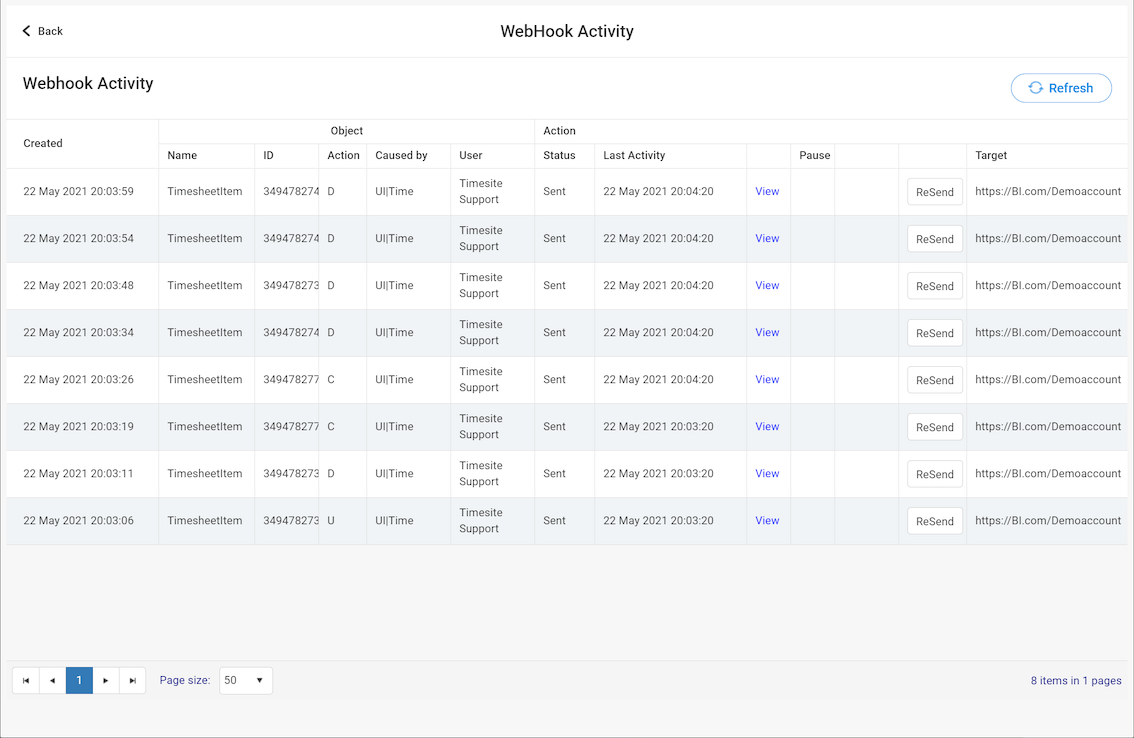Open View link for the 20:03:34 row

(767, 333)
